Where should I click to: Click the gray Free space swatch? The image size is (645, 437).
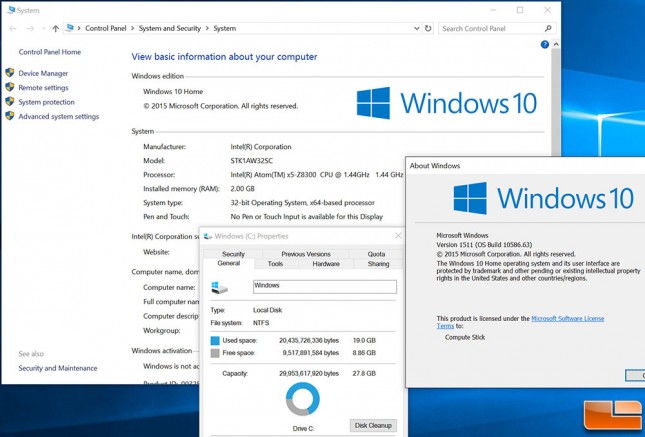[x=215, y=353]
